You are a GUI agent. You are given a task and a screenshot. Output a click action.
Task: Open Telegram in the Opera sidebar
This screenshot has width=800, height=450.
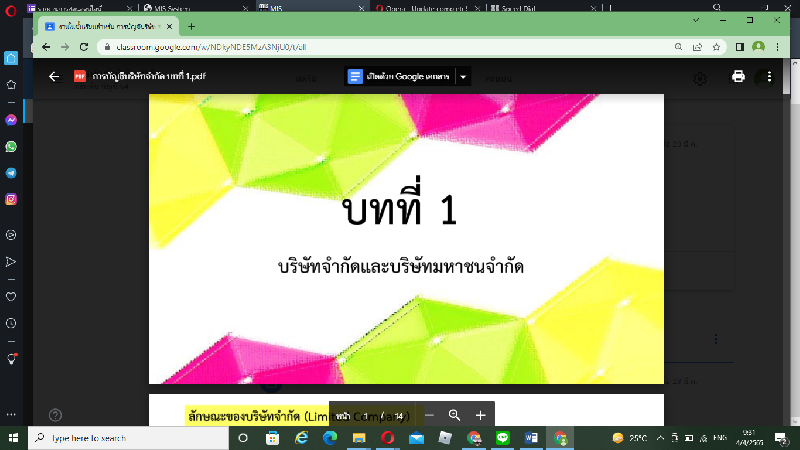(11, 172)
